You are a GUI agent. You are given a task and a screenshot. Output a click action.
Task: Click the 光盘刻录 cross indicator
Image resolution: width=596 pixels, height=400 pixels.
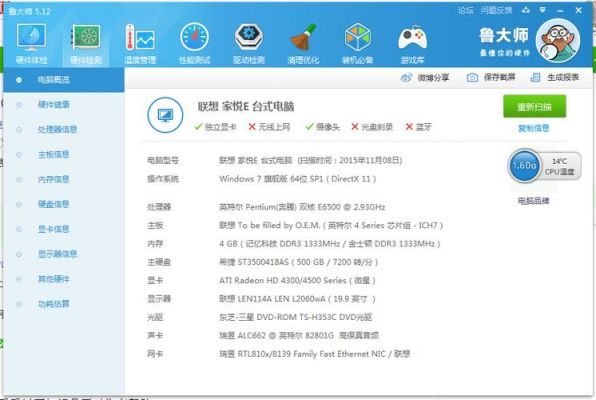(372, 127)
